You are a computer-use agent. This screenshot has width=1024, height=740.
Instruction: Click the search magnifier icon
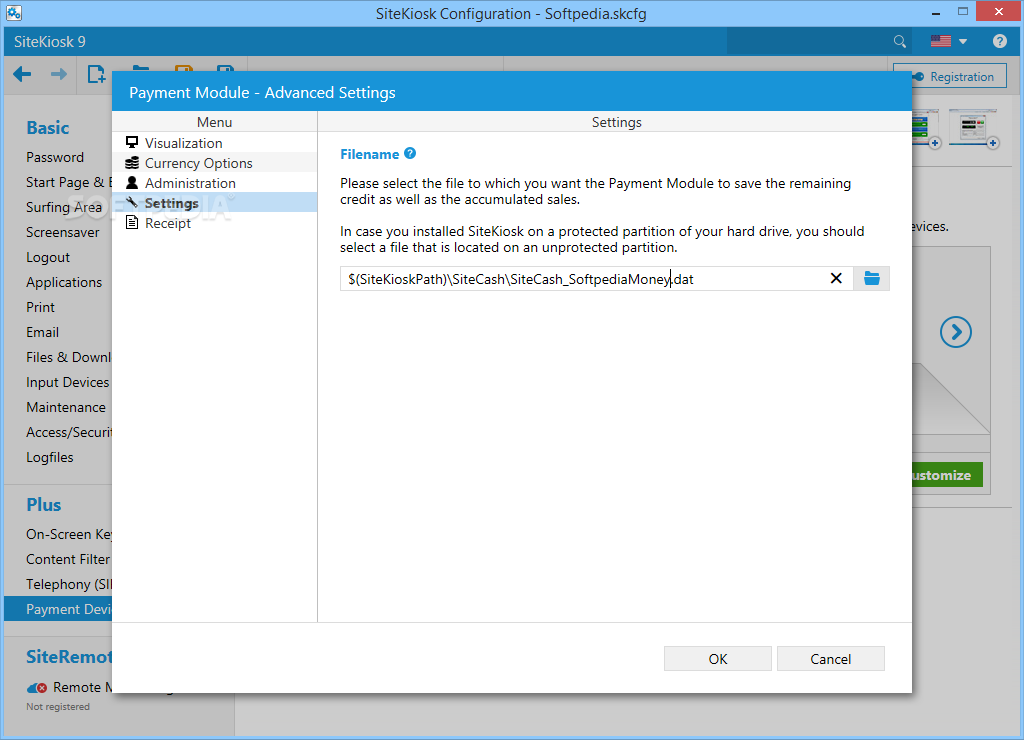pos(899,42)
